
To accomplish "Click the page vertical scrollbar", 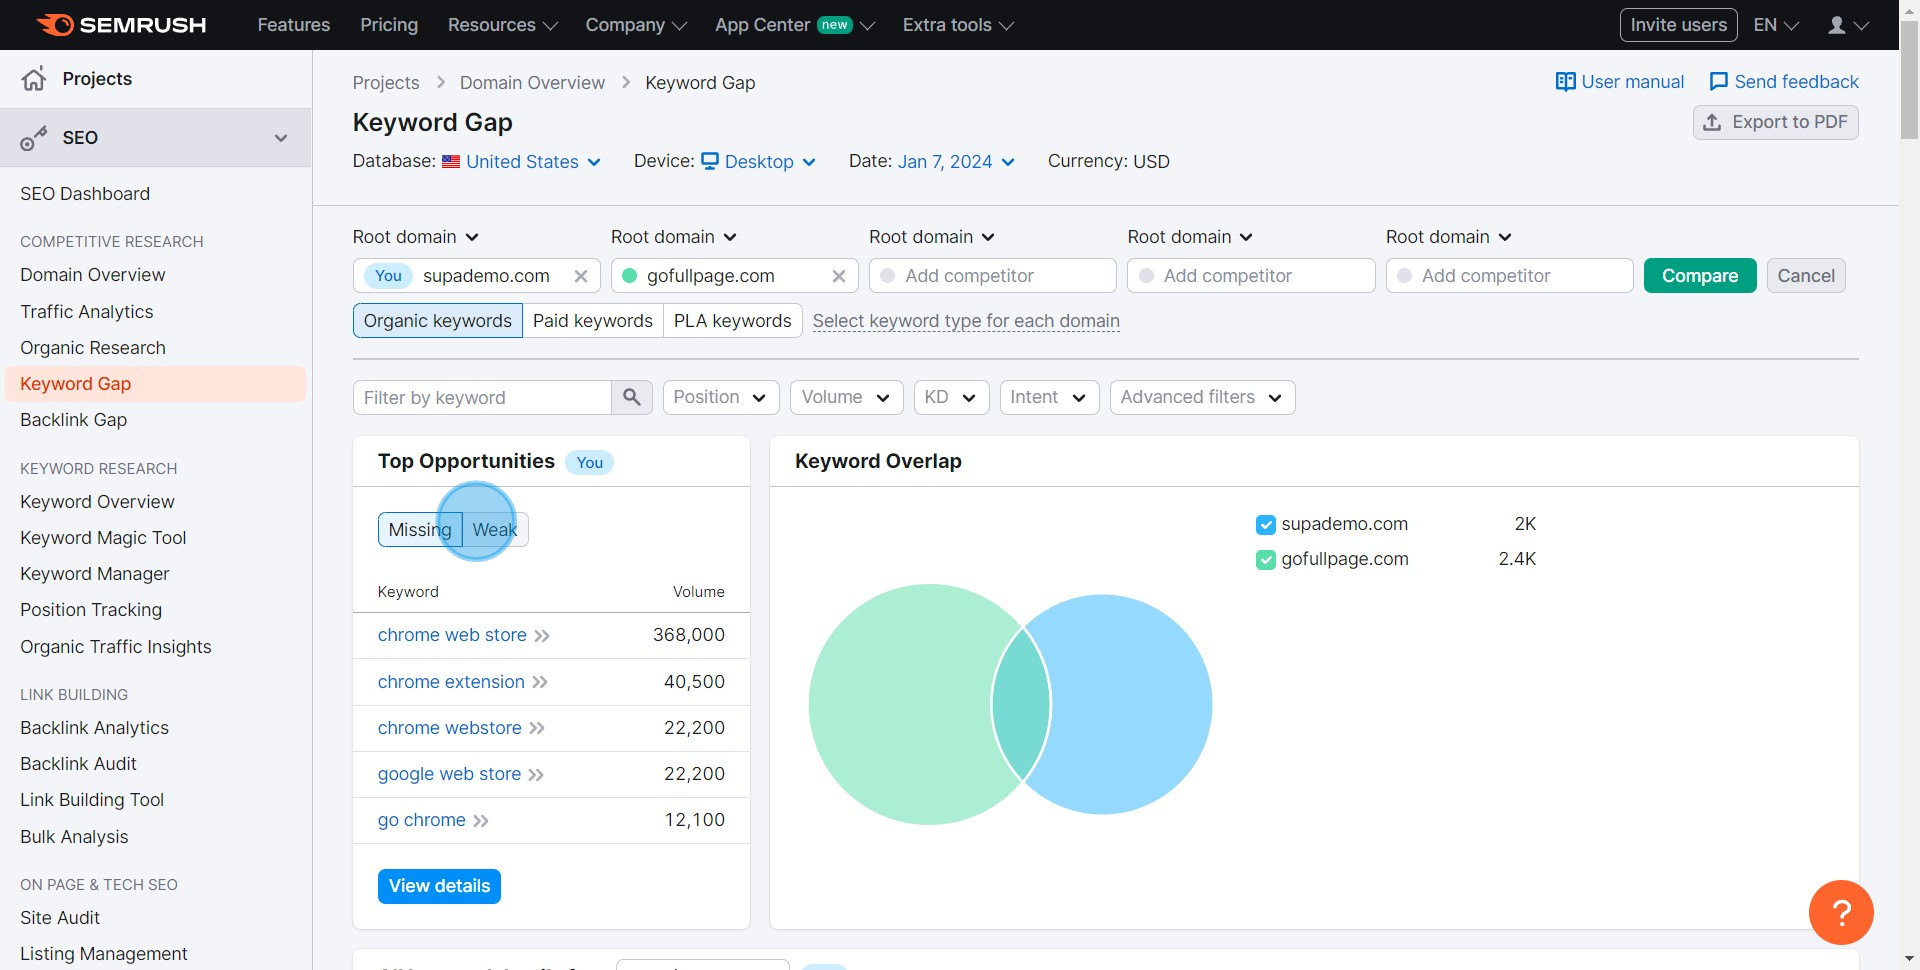I will click(x=1909, y=80).
